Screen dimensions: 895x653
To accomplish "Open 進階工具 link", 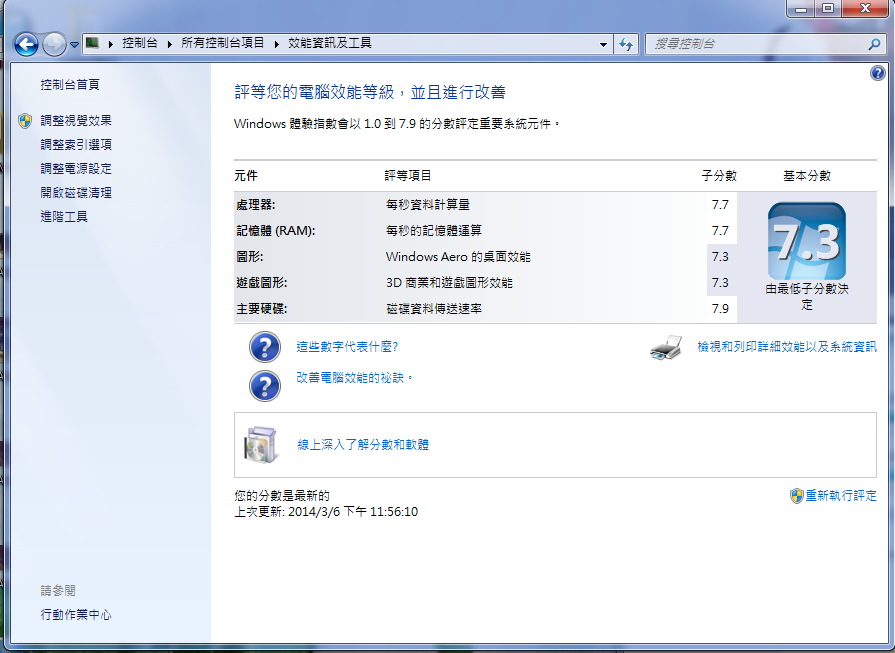I will 64,216.
